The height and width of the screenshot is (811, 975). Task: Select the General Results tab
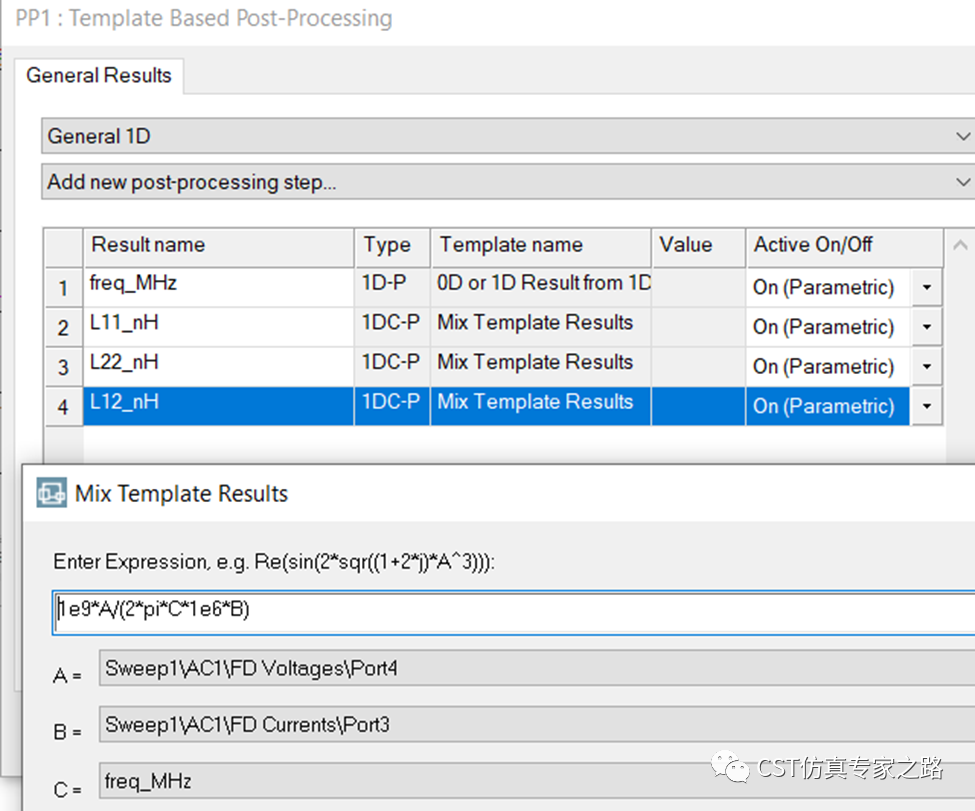(99, 75)
